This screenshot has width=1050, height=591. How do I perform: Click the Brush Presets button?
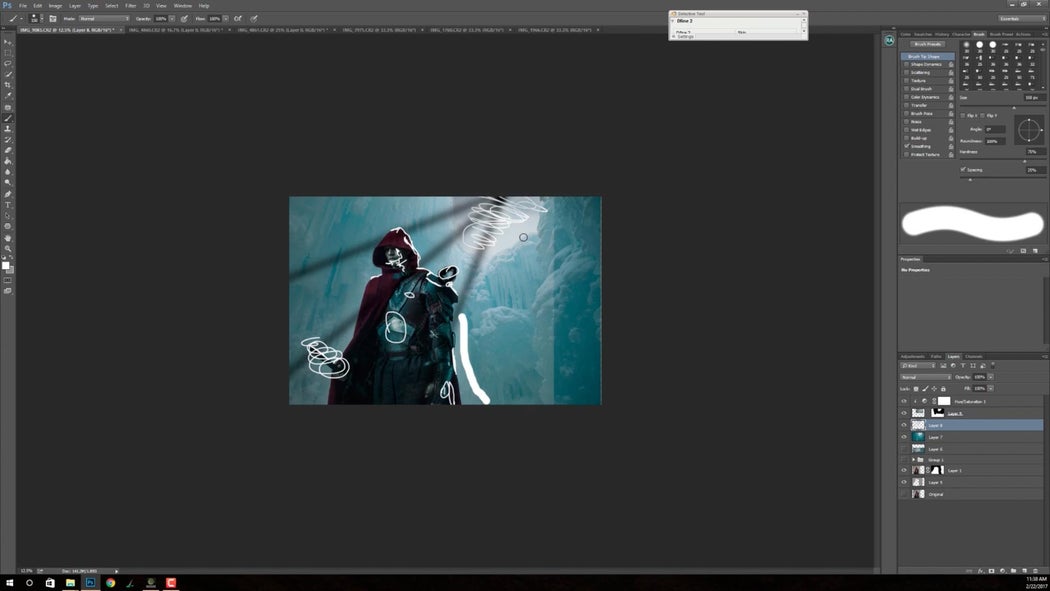click(927, 44)
